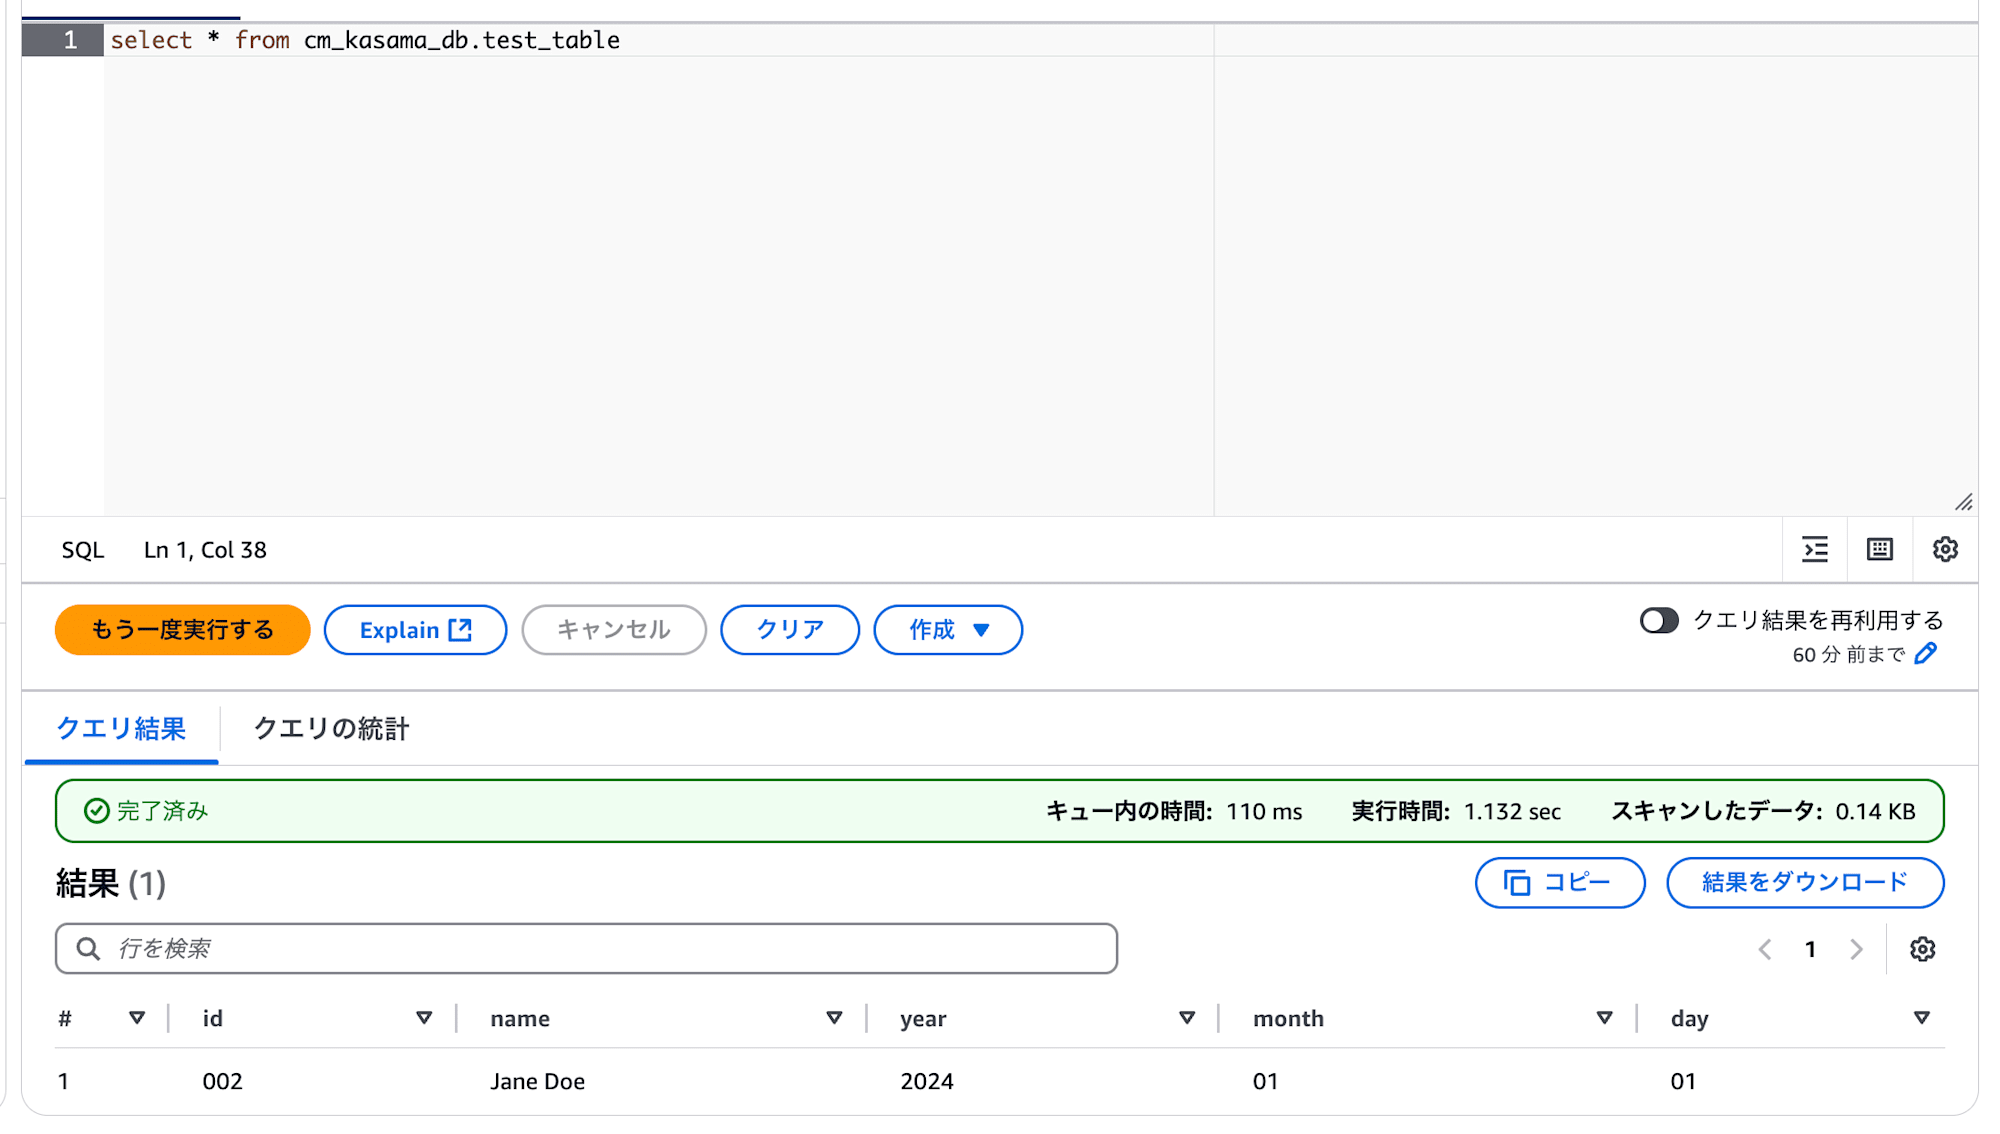Click the SQL label in status bar

coord(83,550)
